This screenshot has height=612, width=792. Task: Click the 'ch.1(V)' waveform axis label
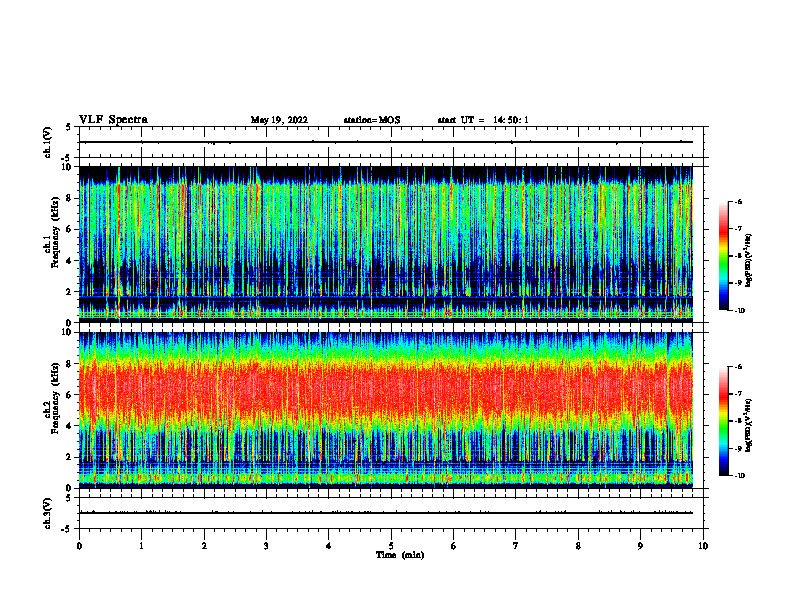(47, 142)
